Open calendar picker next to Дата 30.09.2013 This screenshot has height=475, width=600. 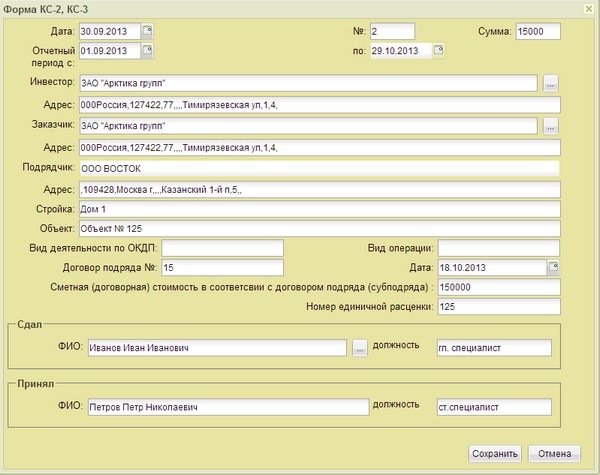click(x=147, y=31)
